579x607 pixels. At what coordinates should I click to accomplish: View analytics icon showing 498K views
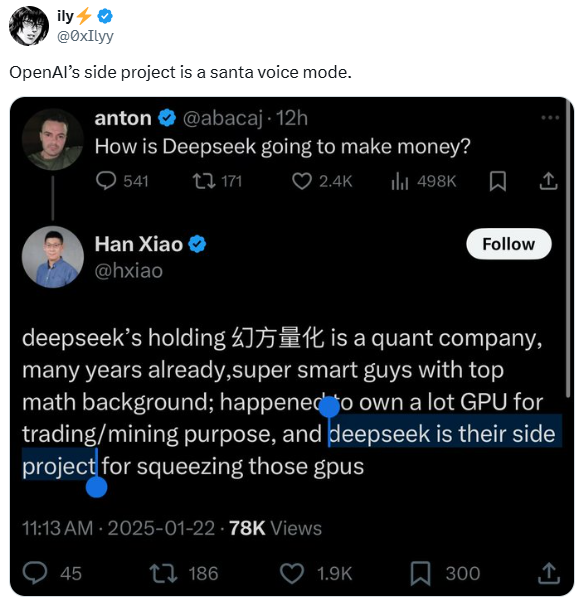click(399, 181)
